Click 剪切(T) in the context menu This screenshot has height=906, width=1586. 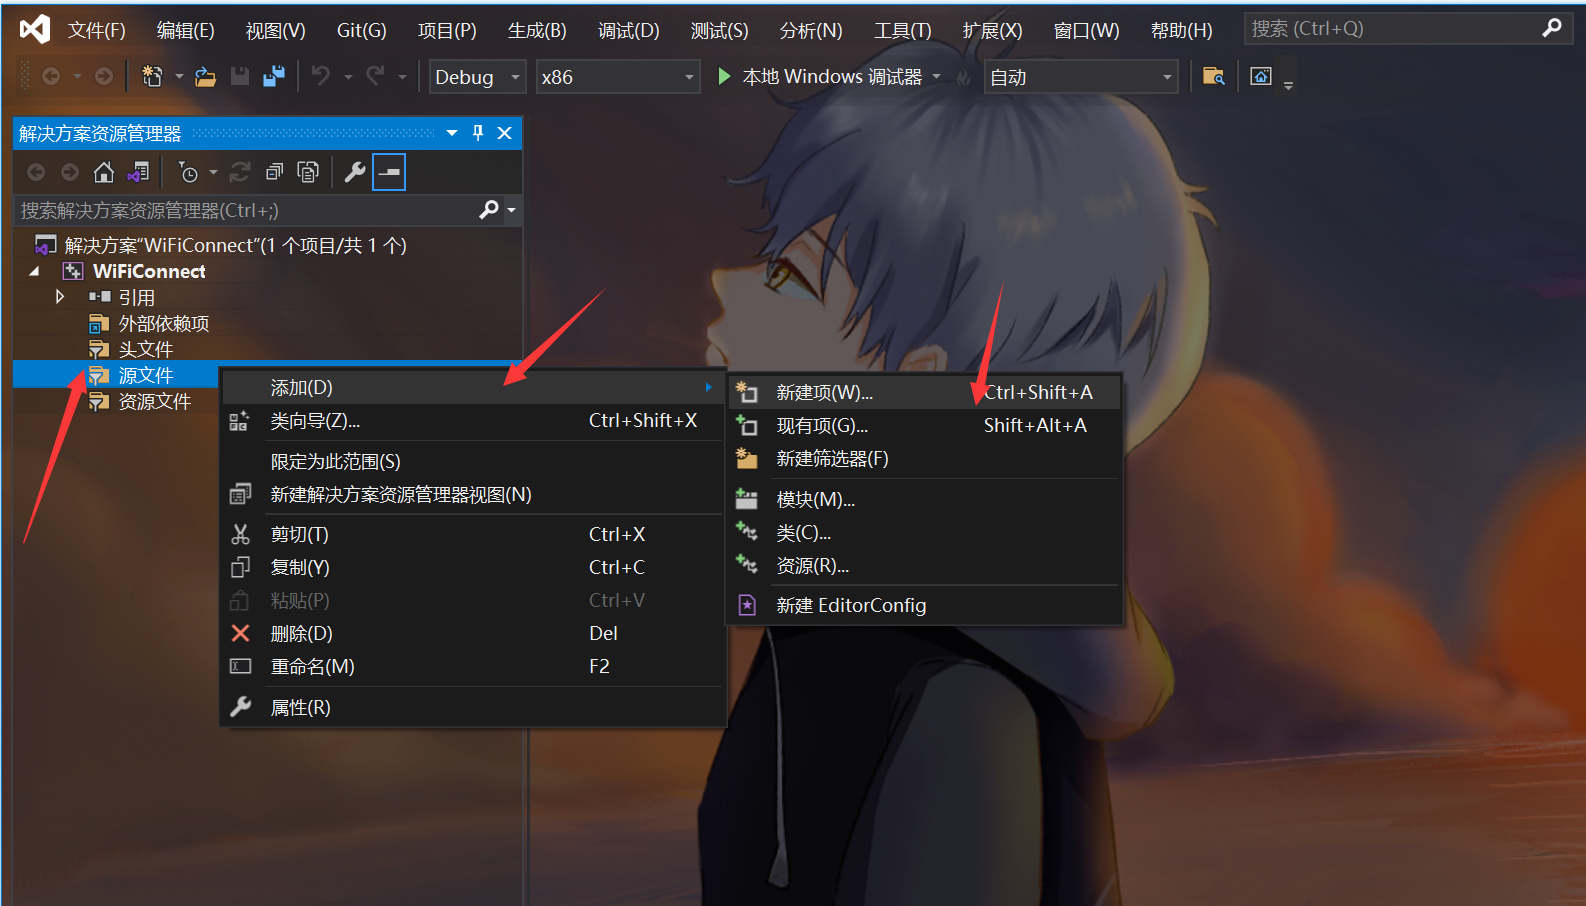click(473, 534)
